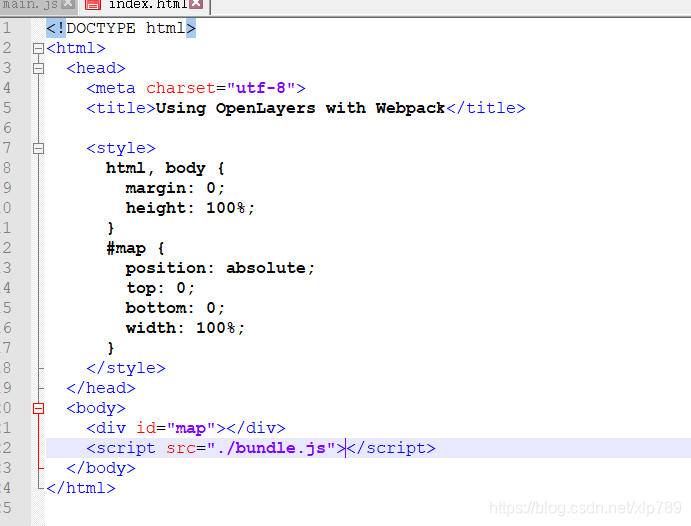This screenshot has width=691, height=526.
Task: Click the div id="map" line
Action: coord(186,428)
